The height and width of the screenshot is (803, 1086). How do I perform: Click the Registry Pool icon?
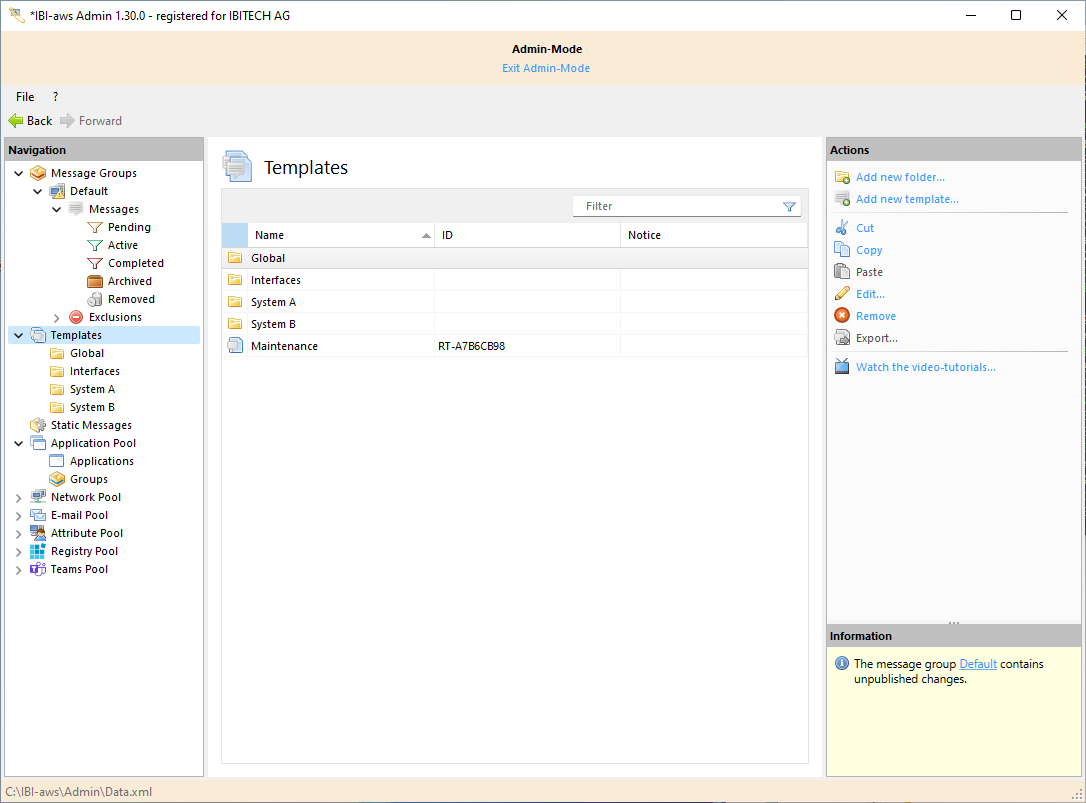pos(38,551)
